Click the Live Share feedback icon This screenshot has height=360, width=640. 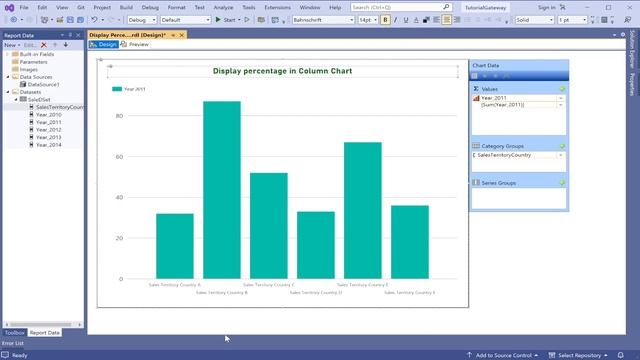click(627, 20)
